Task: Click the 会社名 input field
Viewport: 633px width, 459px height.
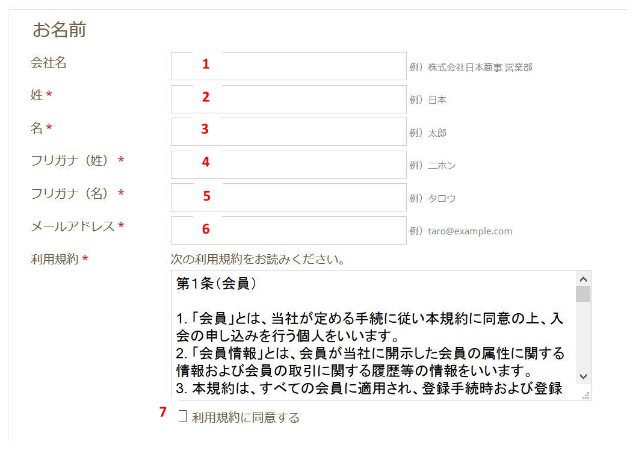Action: tap(289, 66)
